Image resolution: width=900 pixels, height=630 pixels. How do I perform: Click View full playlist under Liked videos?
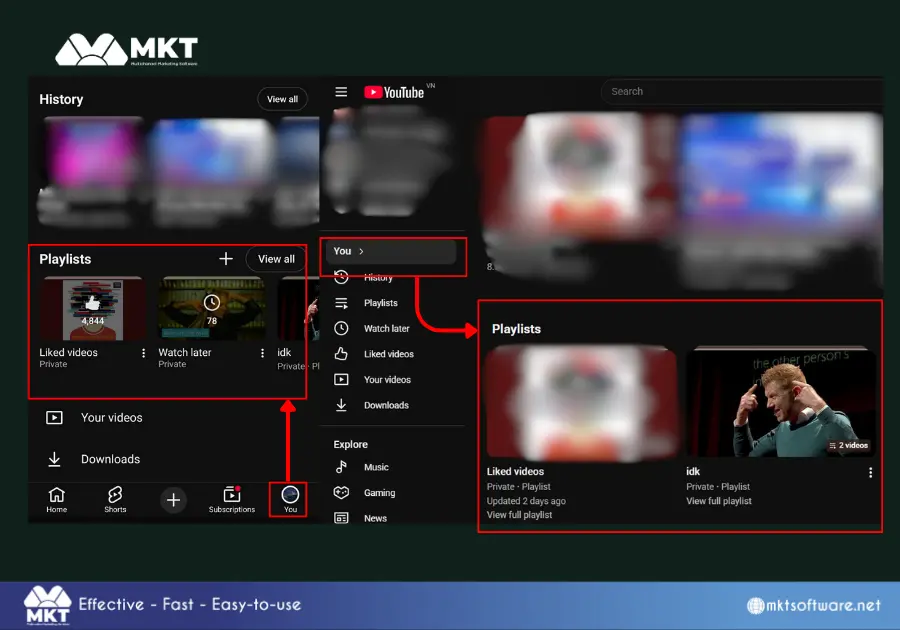[x=519, y=515]
